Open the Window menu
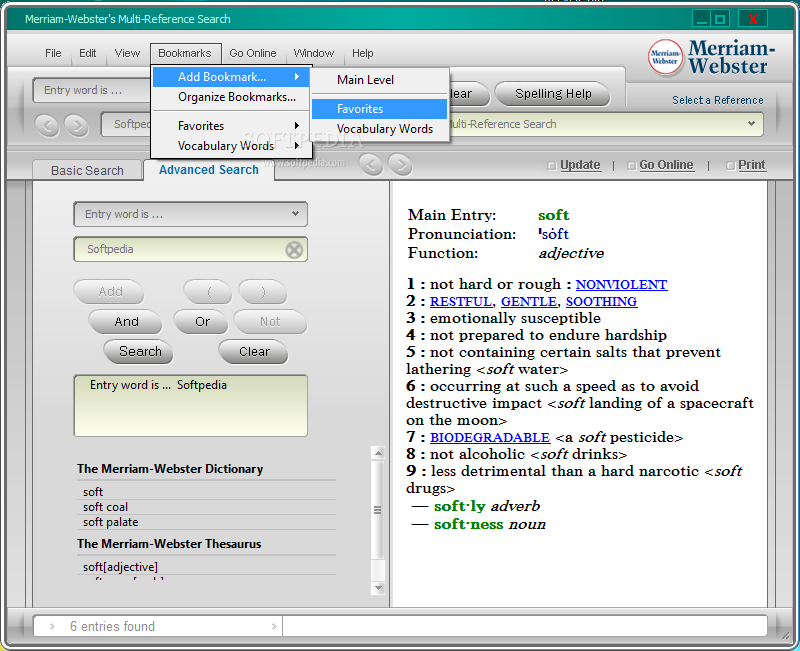Viewport: 800px width, 651px height. 314,53
